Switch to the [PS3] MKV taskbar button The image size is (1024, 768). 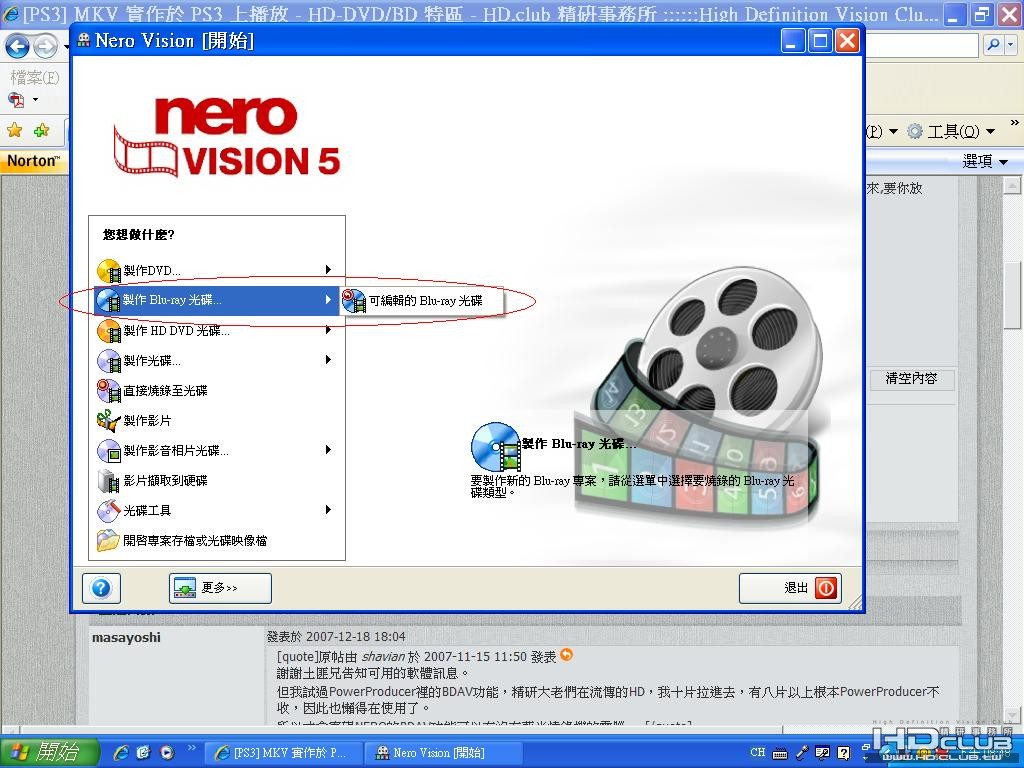(283, 753)
